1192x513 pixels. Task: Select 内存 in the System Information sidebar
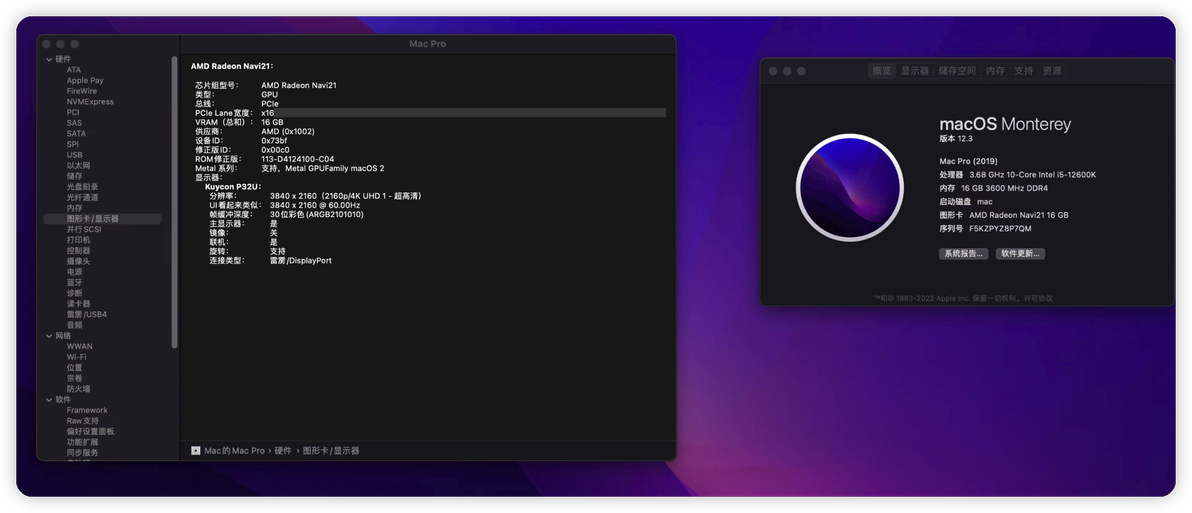(x=74, y=208)
